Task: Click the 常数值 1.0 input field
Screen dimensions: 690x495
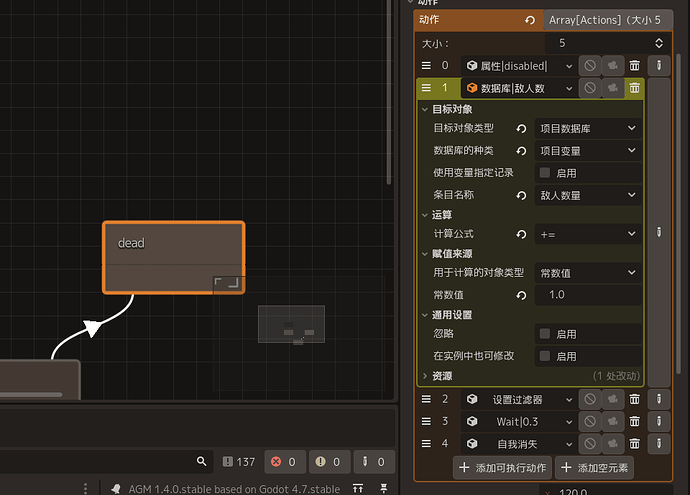Action: pos(588,295)
